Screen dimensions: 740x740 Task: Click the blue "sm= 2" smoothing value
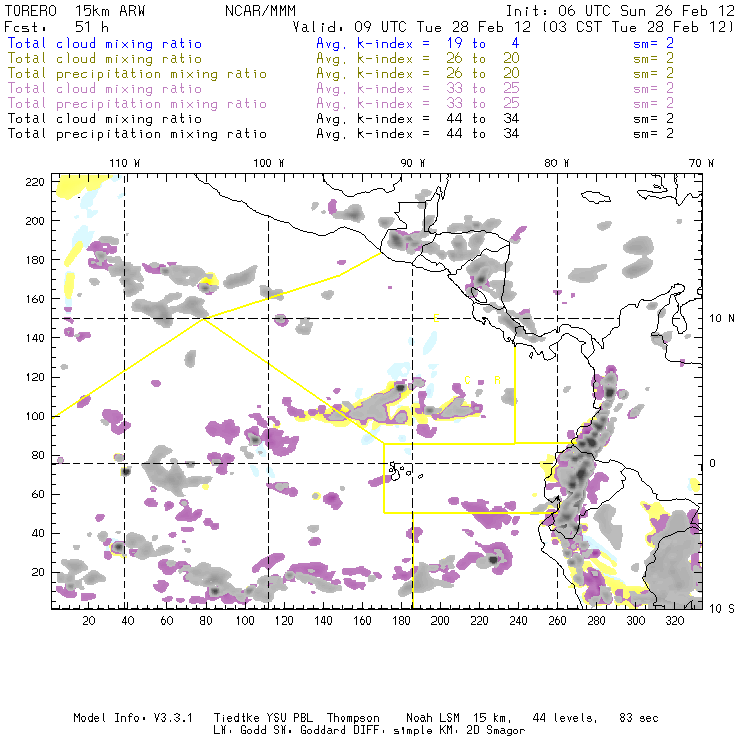tap(653, 43)
